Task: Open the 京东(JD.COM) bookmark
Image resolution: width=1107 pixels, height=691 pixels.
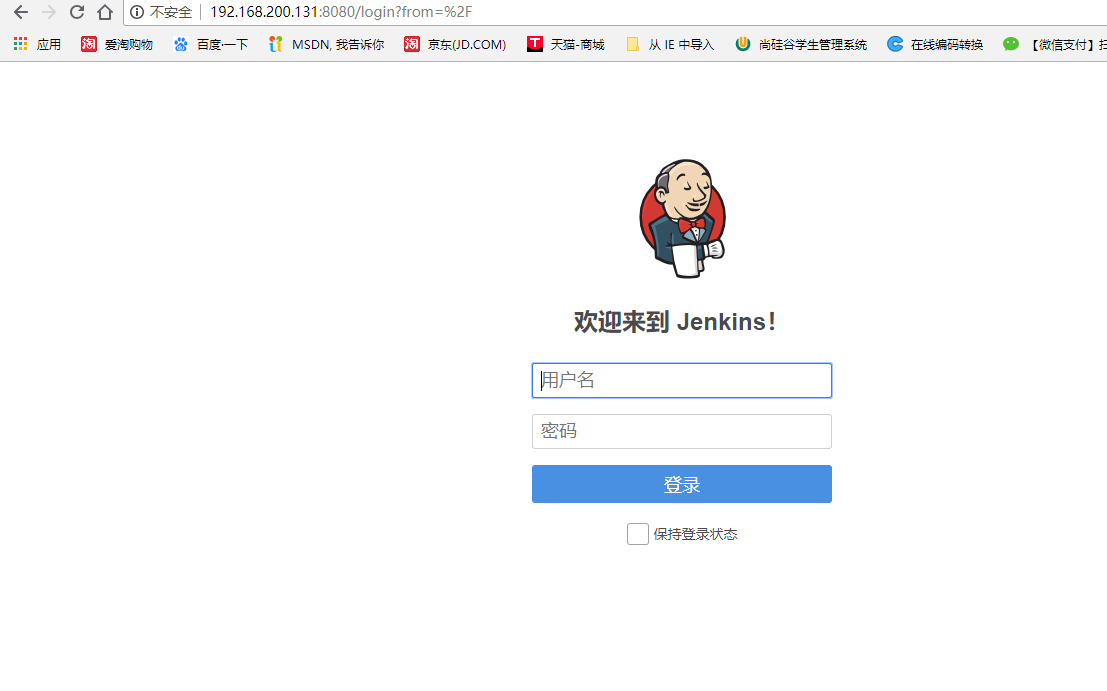Action: pos(455,44)
